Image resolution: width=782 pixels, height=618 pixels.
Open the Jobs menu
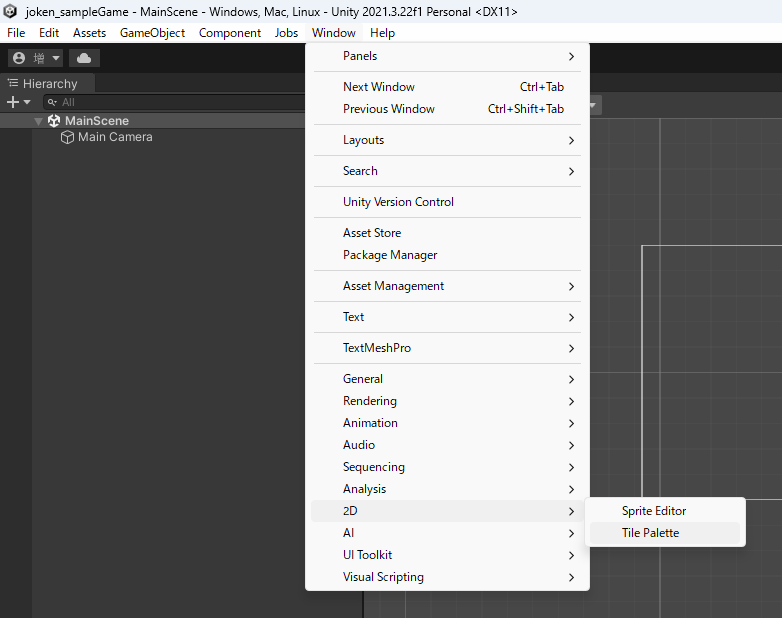(286, 33)
